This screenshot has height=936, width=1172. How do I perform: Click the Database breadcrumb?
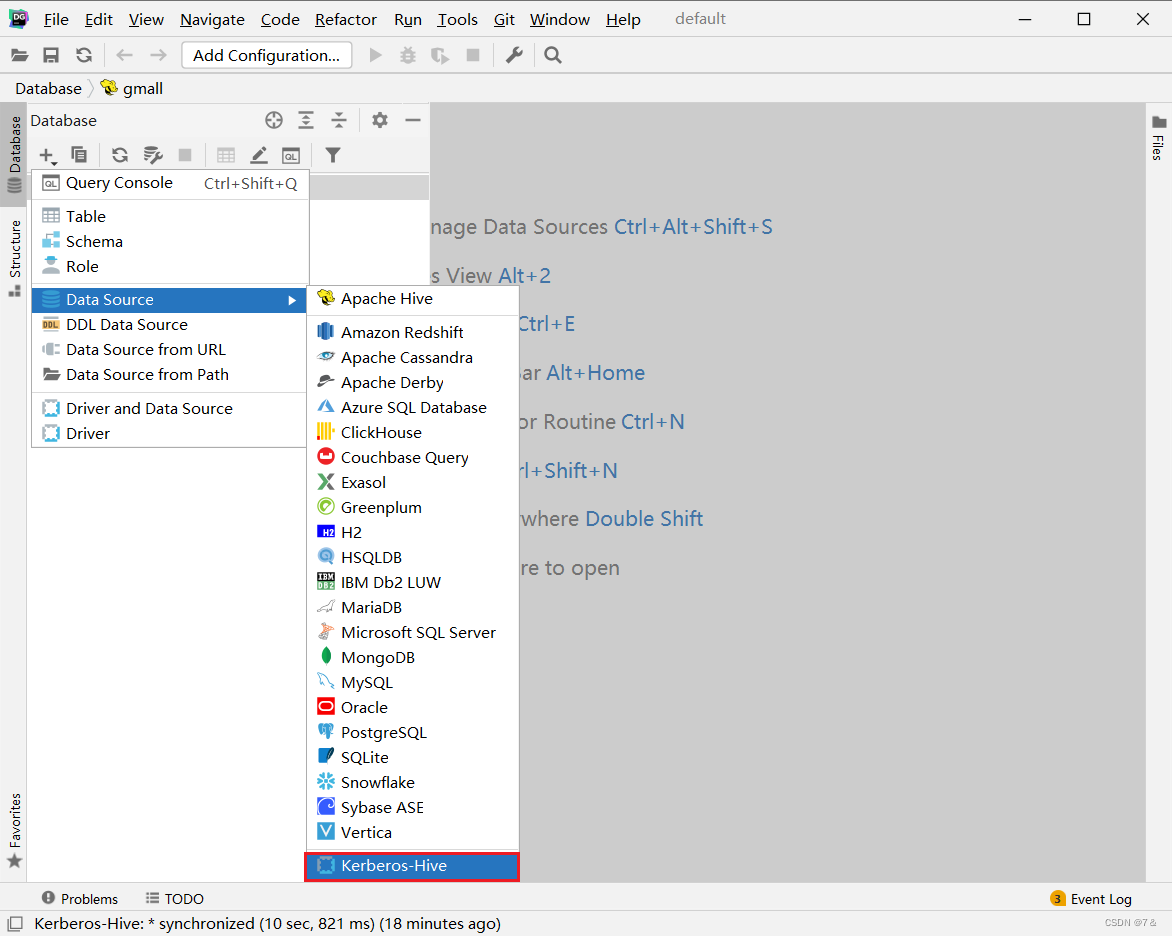tap(49, 88)
